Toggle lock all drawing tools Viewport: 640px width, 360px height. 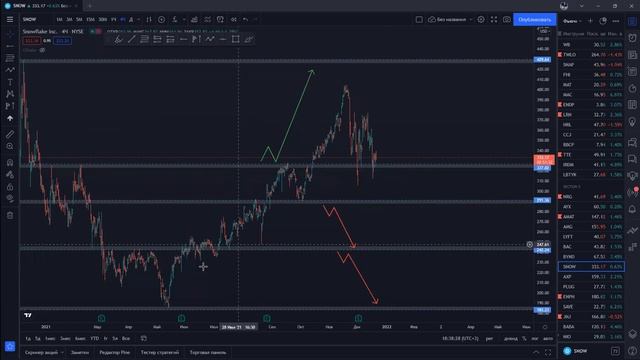click(x=10, y=187)
